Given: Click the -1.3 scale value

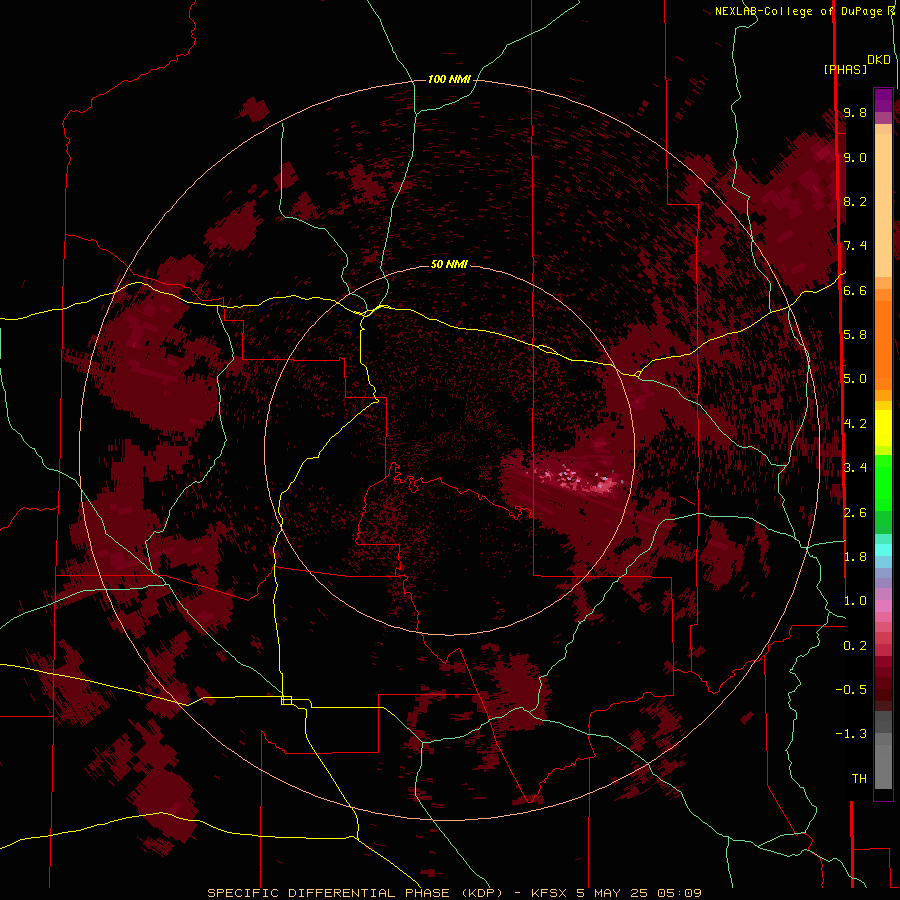Looking at the screenshot, I should click(851, 734).
